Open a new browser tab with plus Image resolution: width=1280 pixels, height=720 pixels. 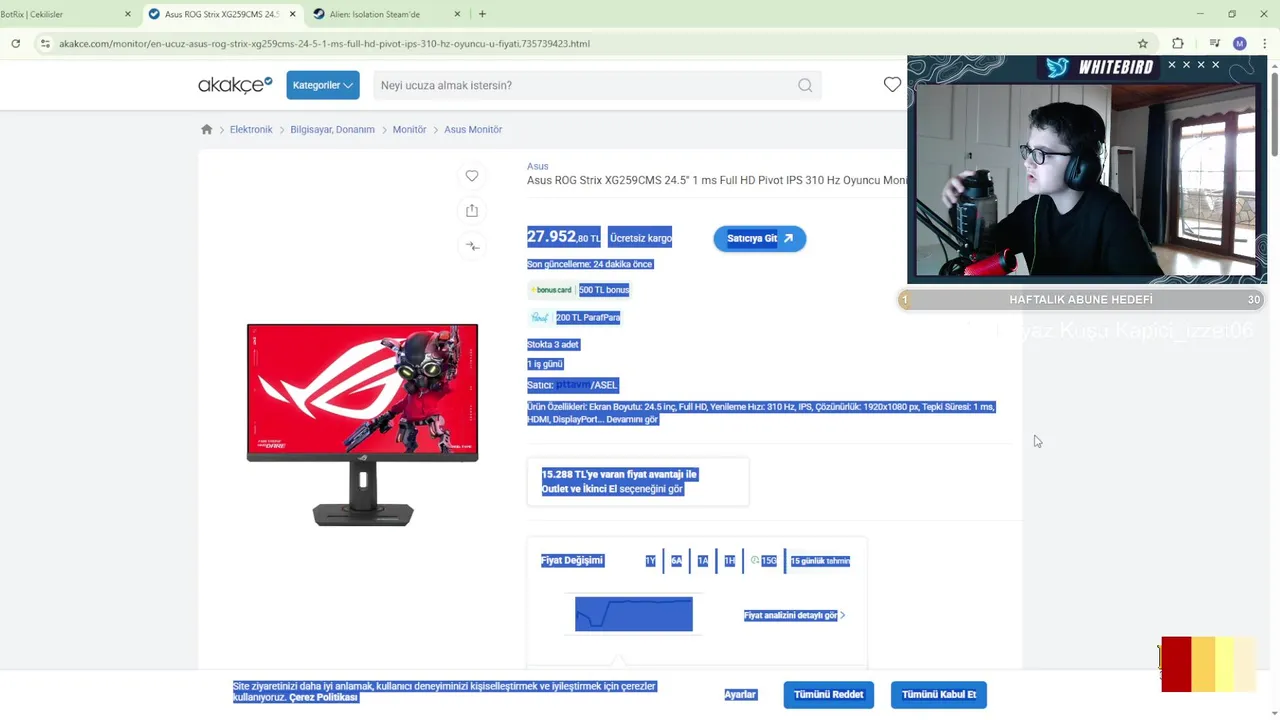coord(482,14)
